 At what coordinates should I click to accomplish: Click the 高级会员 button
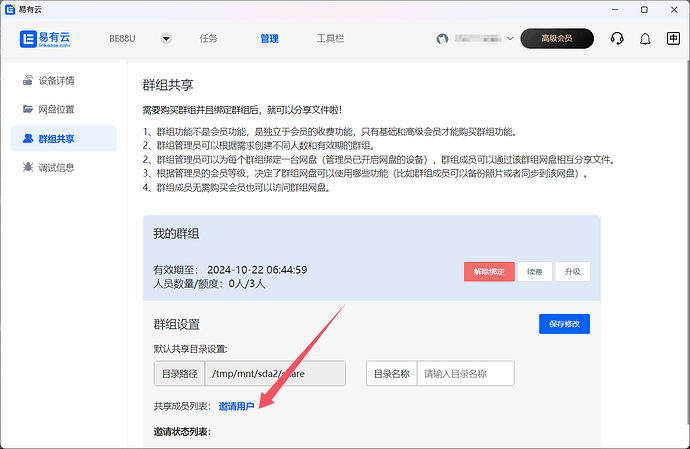point(557,39)
